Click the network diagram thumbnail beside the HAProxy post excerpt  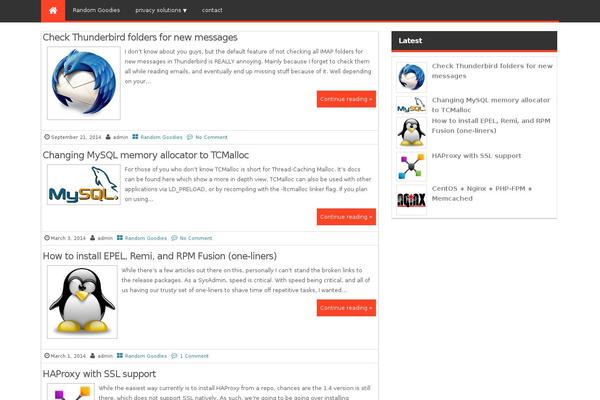click(71, 392)
